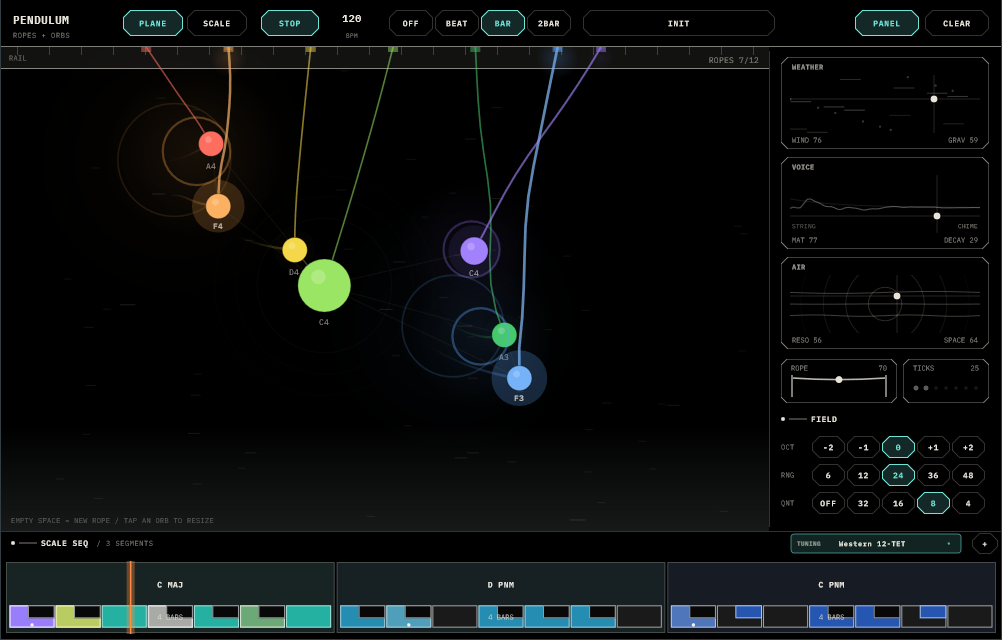
Task: Select octave +1
Action: (x=933, y=447)
